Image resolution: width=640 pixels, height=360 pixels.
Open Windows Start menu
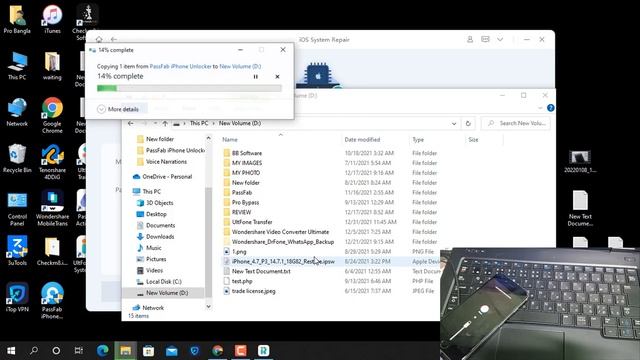(x=11, y=351)
